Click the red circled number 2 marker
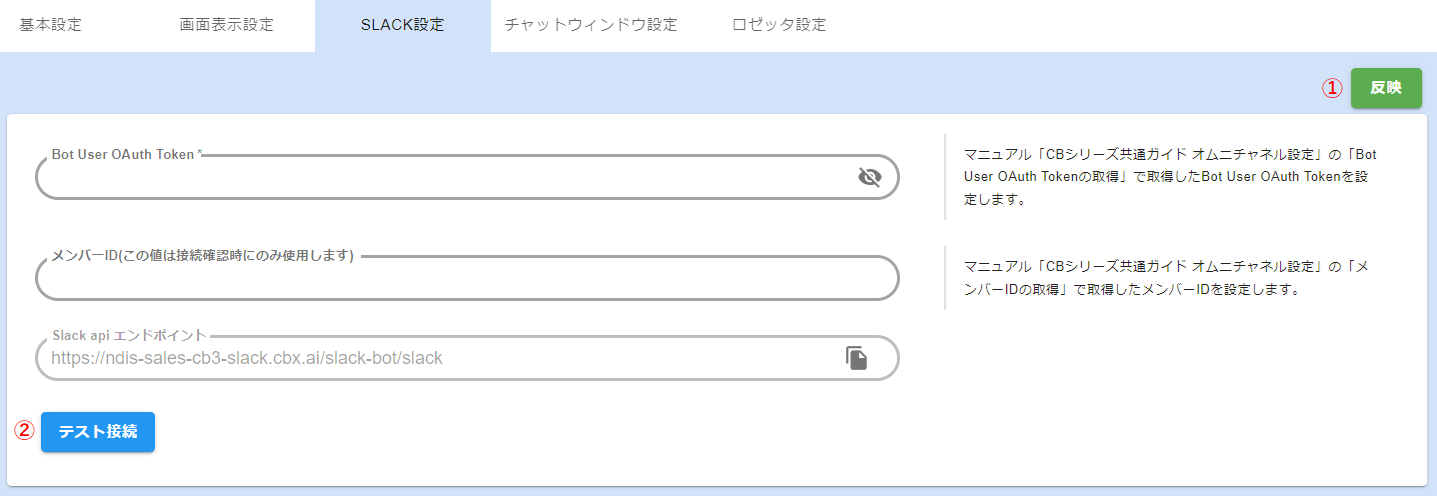1437x496 pixels. 23,431
